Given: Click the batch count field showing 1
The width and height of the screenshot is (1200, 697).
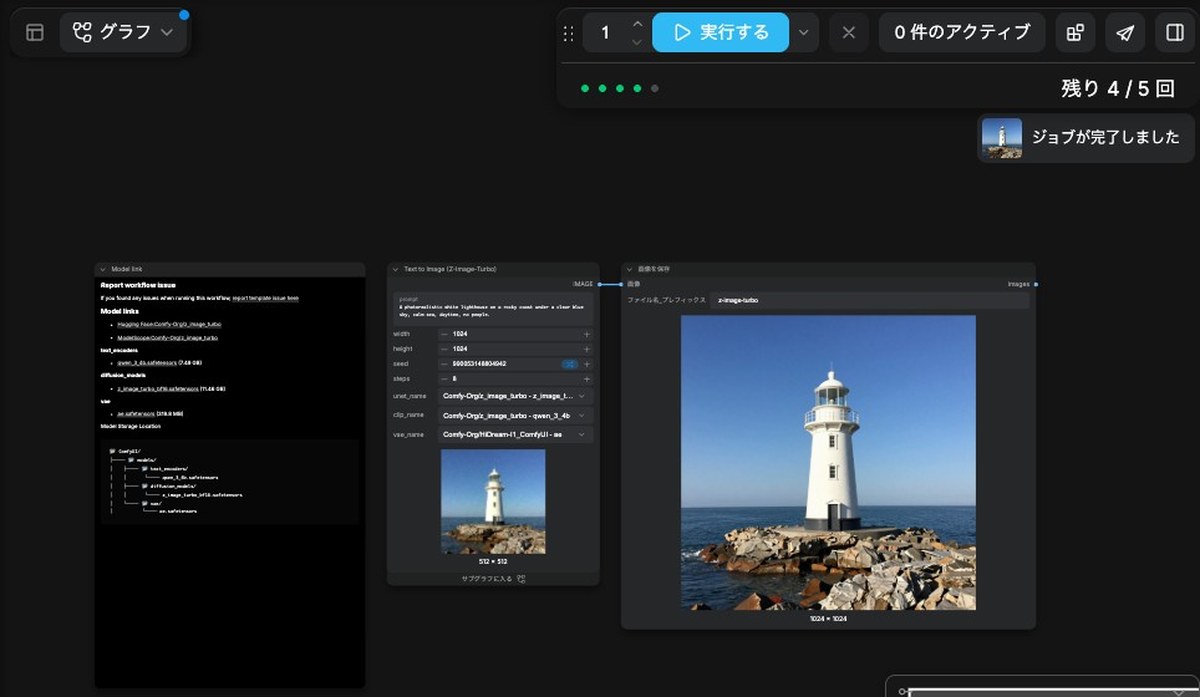Looking at the screenshot, I should (x=605, y=33).
